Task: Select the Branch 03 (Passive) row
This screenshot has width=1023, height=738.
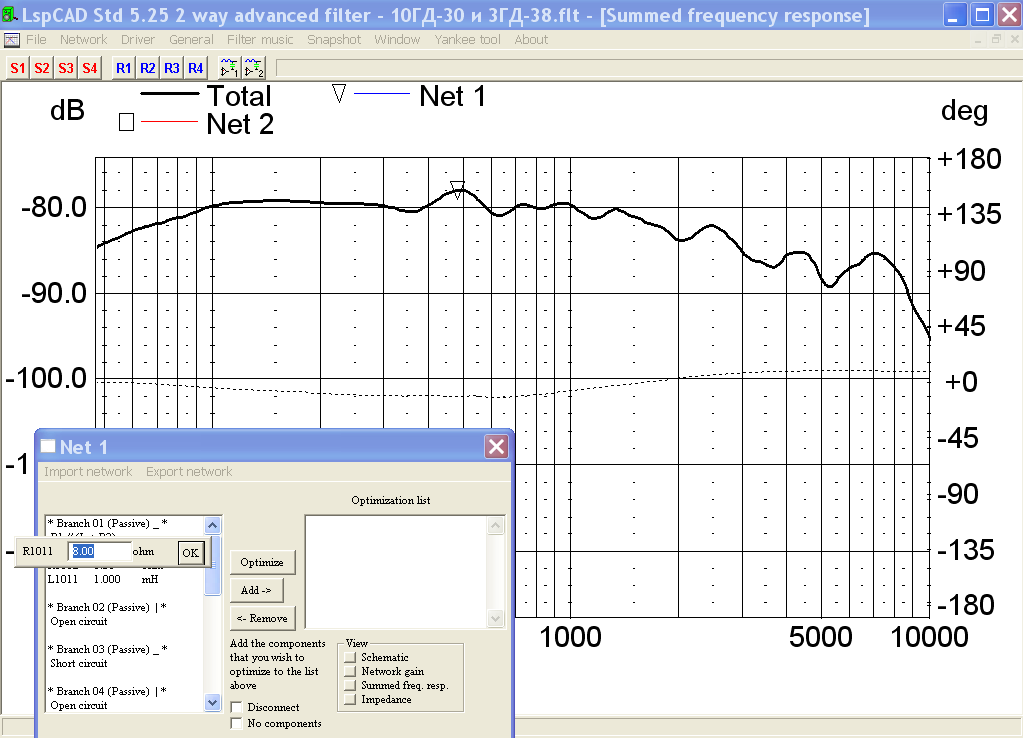Action: (x=108, y=649)
